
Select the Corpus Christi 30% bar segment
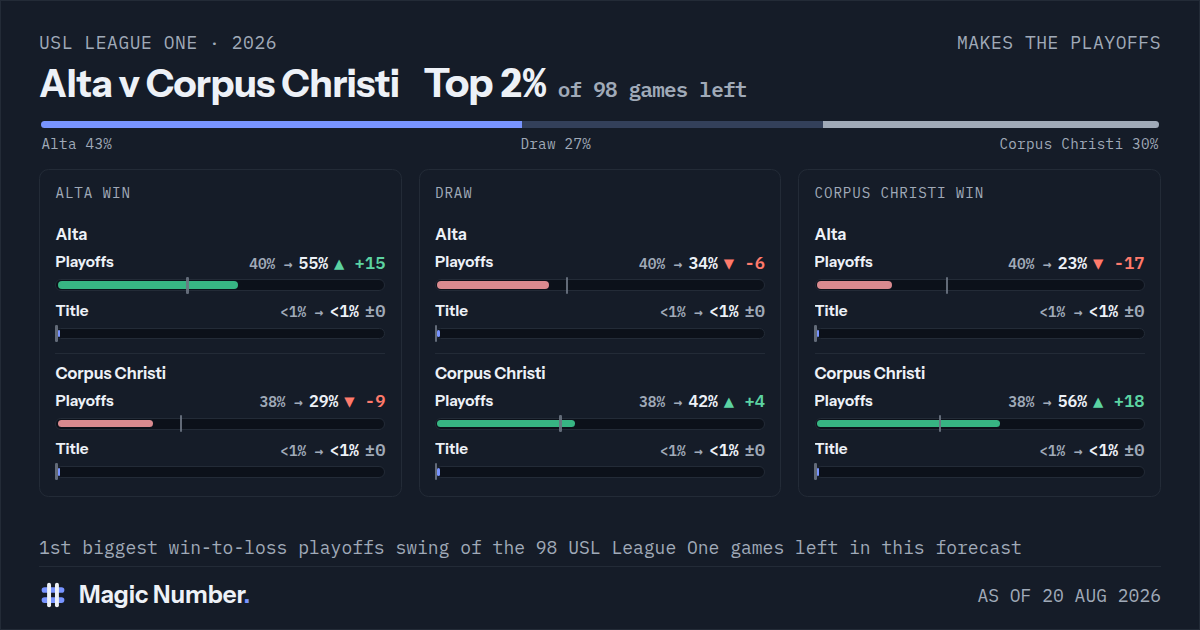pos(991,125)
